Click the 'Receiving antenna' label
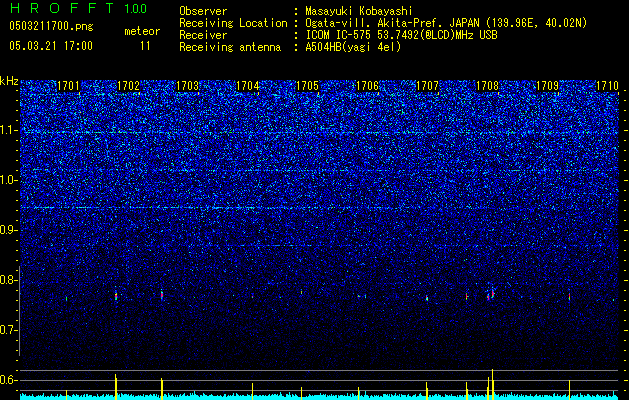The height and width of the screenshot is (400, 629). (230, 47)
